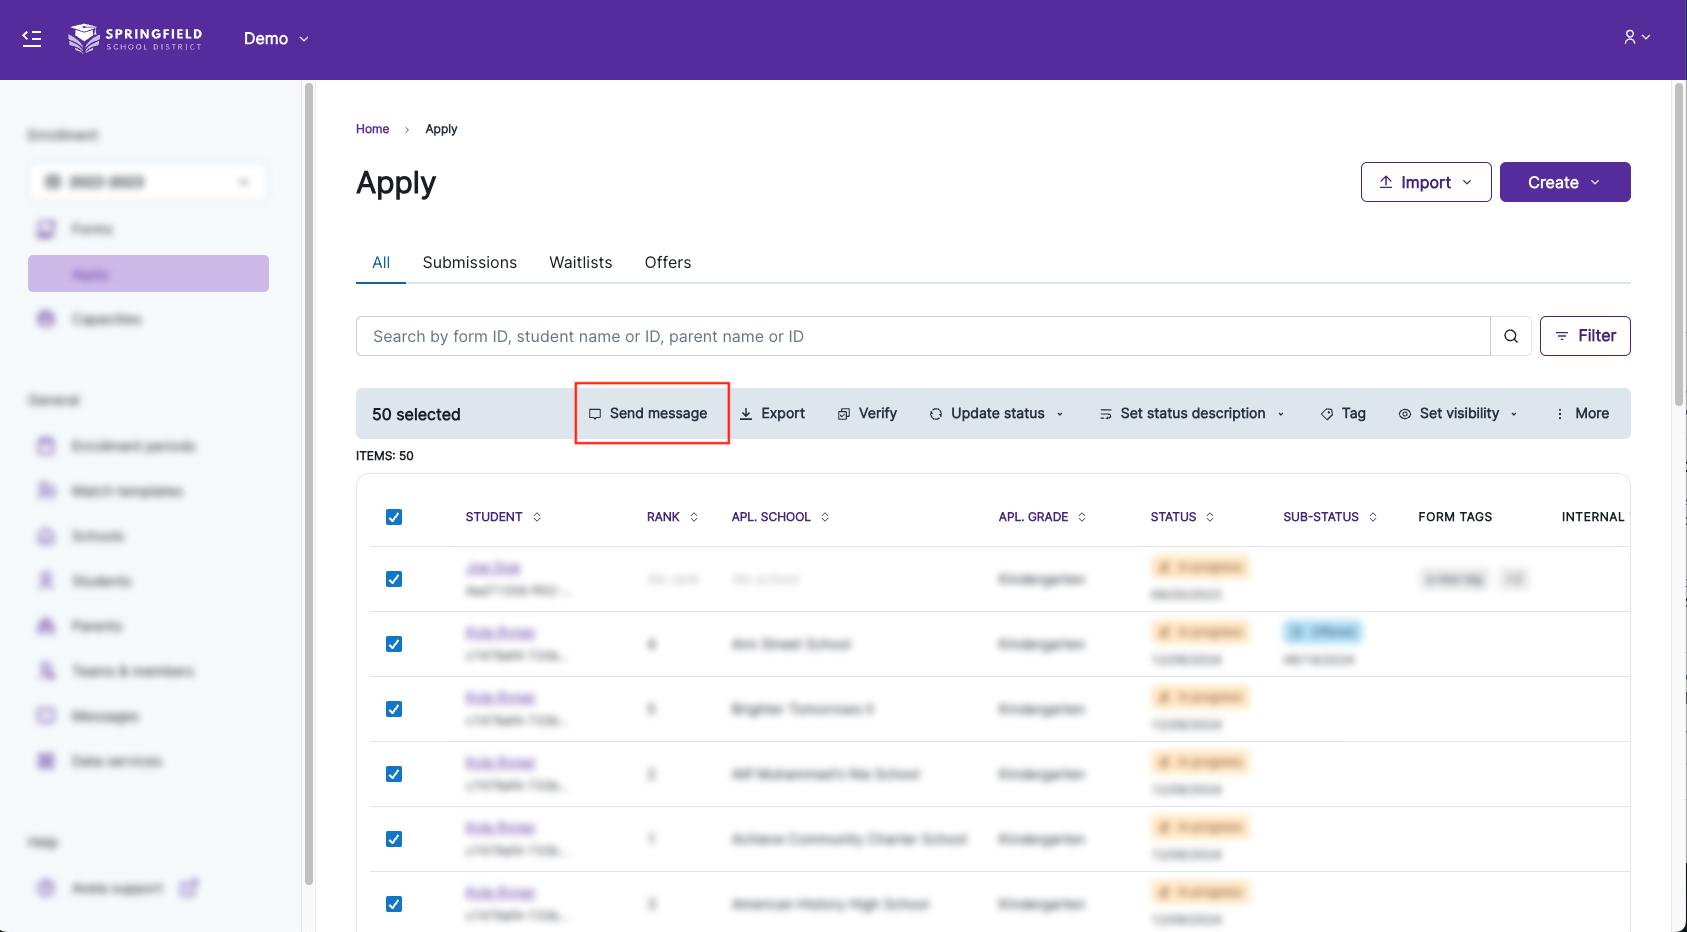Image resolution: width=1687 pixels, height=932 pixels.
Task: Click the search magnifier icon
Action: 1510,336
